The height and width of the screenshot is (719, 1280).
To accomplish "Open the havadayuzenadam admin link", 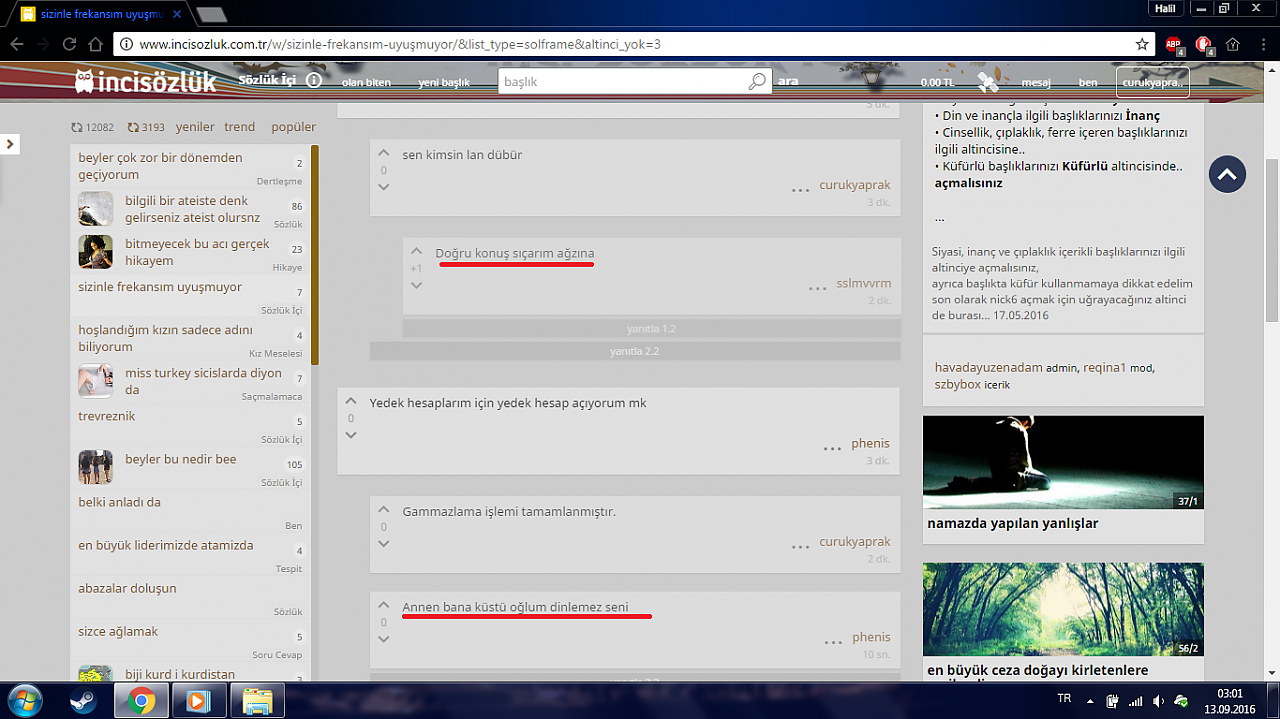I will point(988,367).
